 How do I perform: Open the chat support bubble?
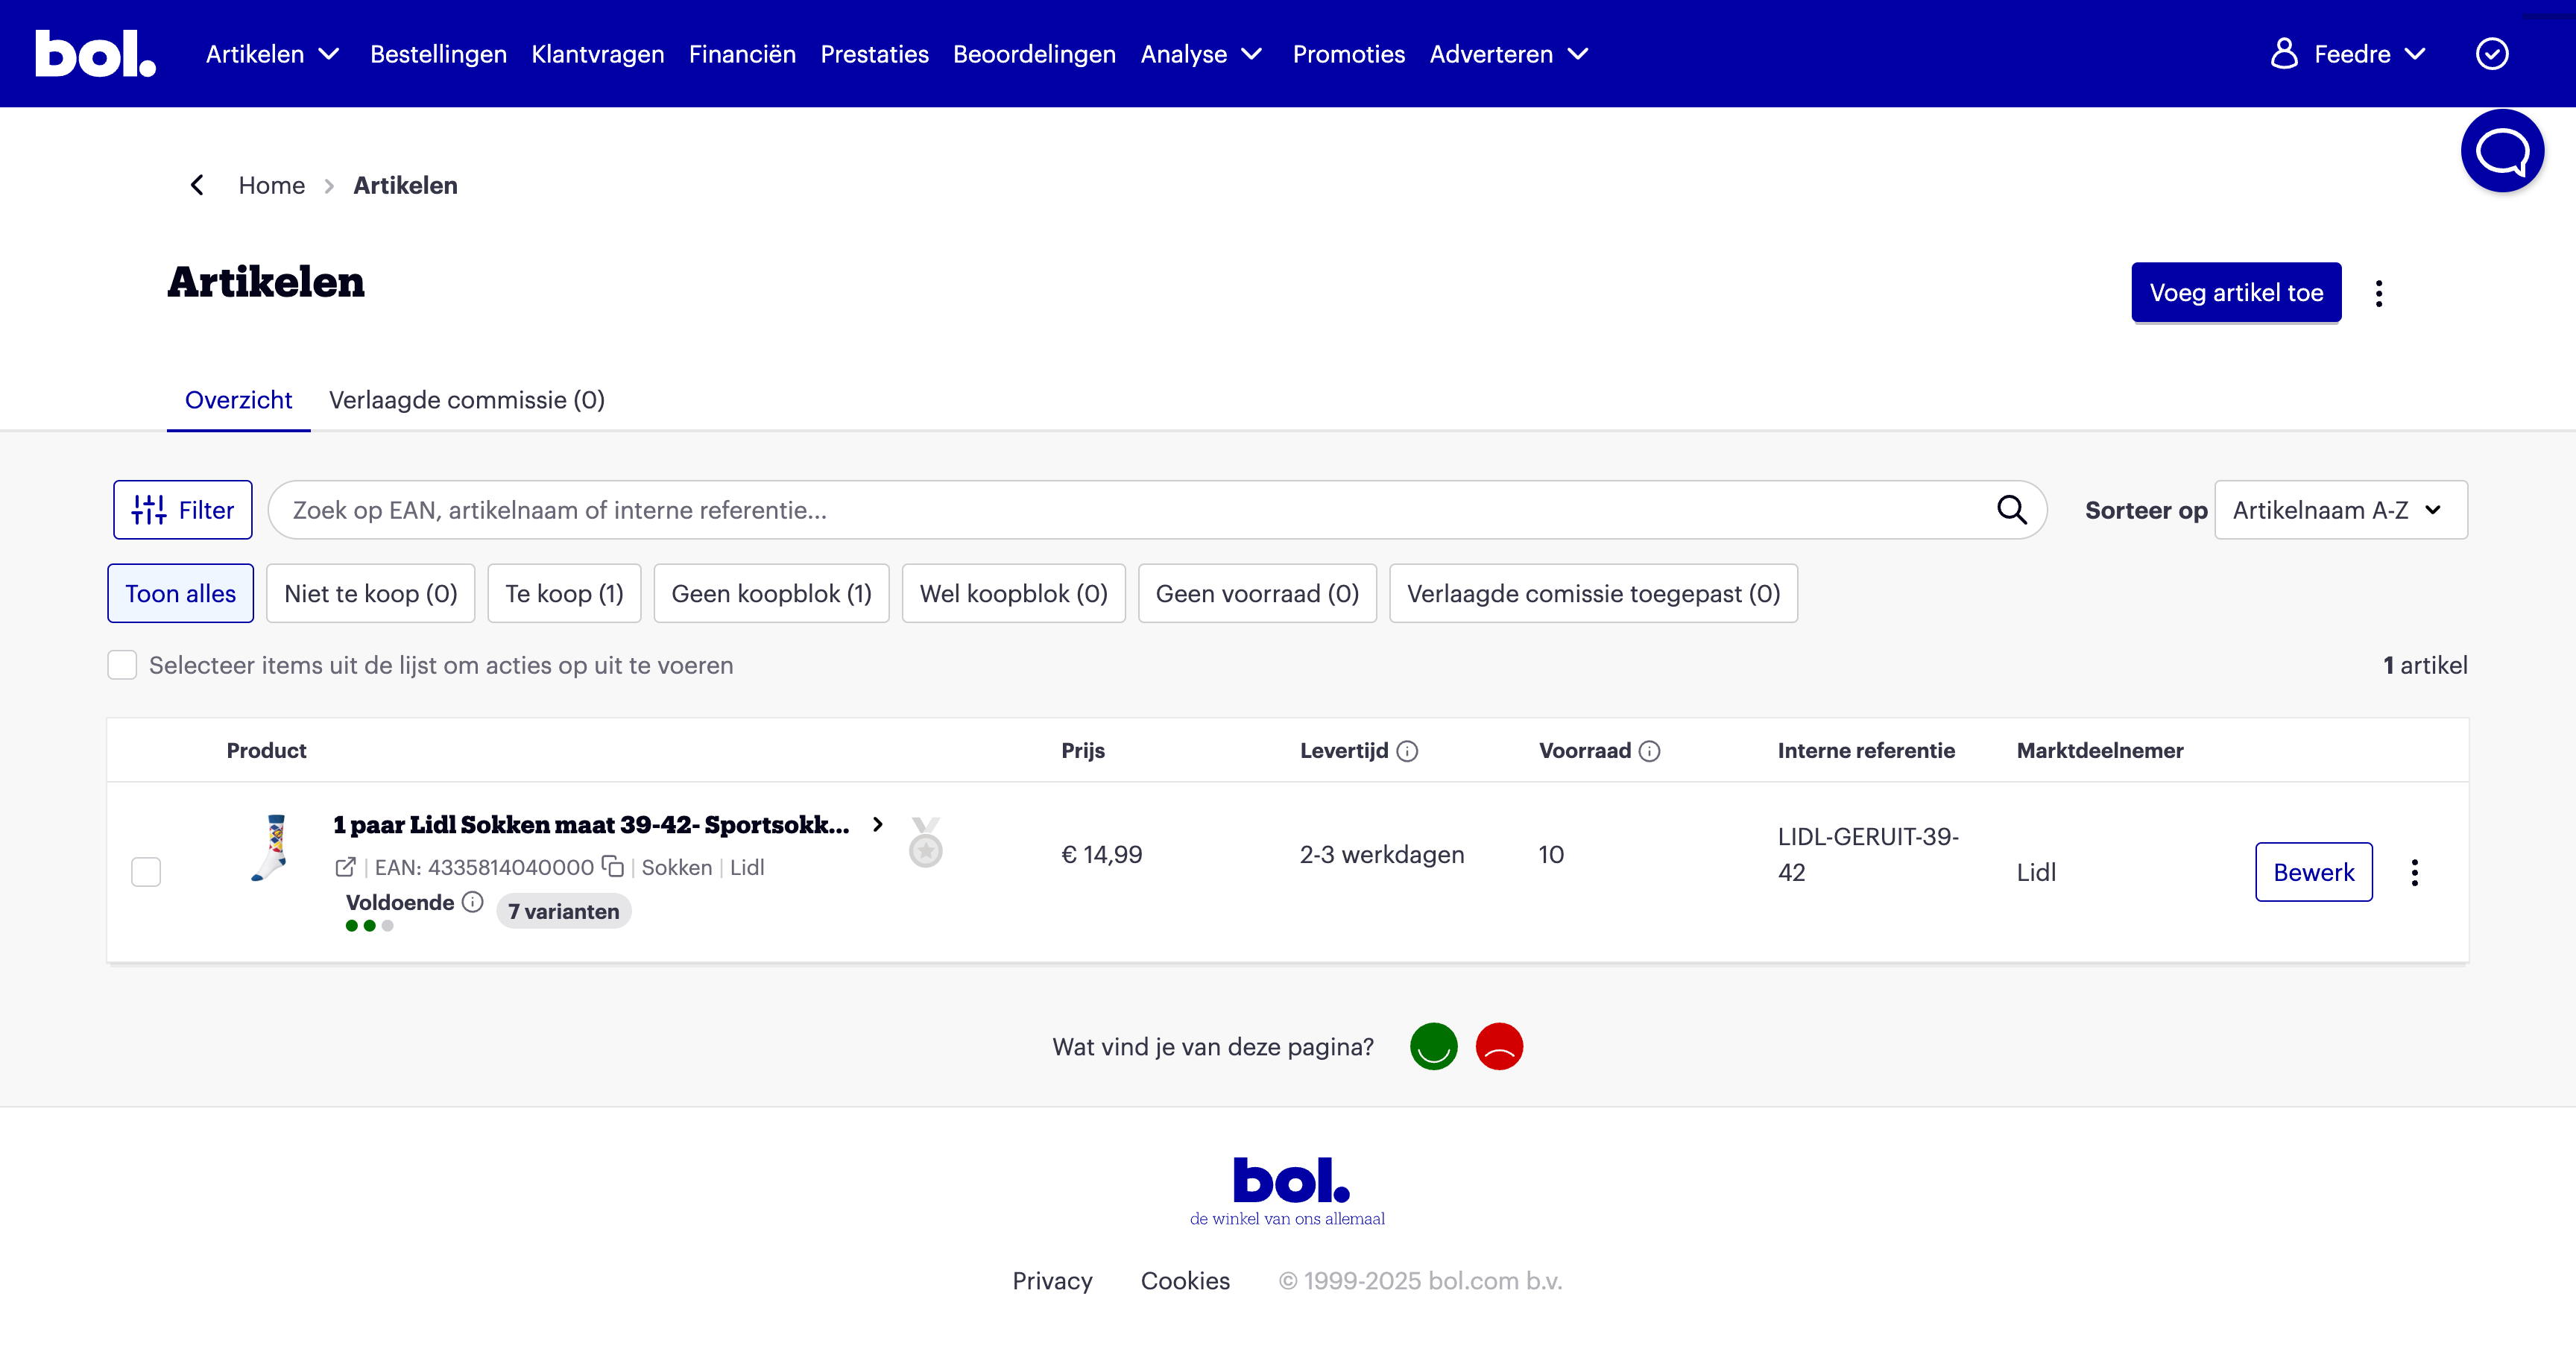(x=2502, y=151)
